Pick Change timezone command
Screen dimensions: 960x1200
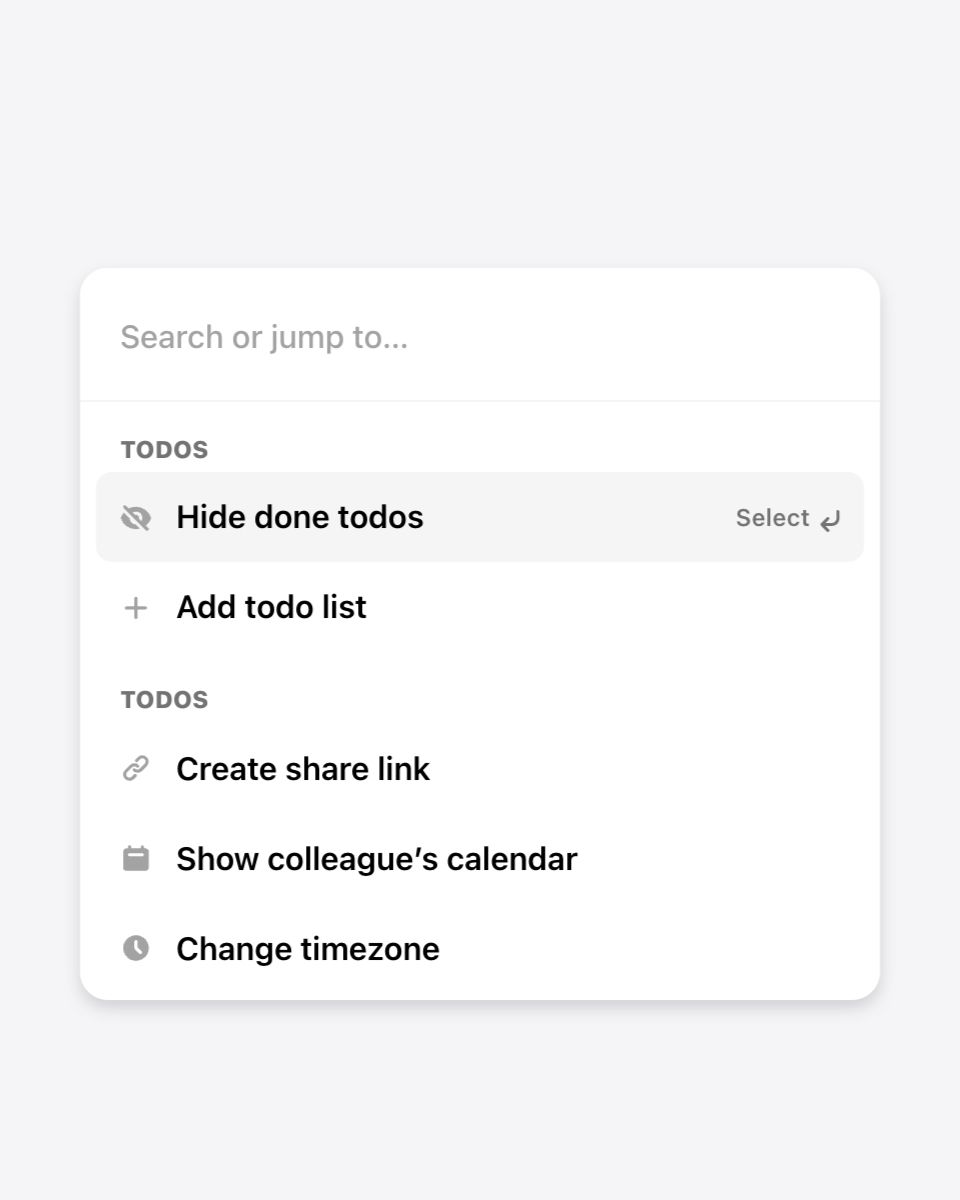480,949
